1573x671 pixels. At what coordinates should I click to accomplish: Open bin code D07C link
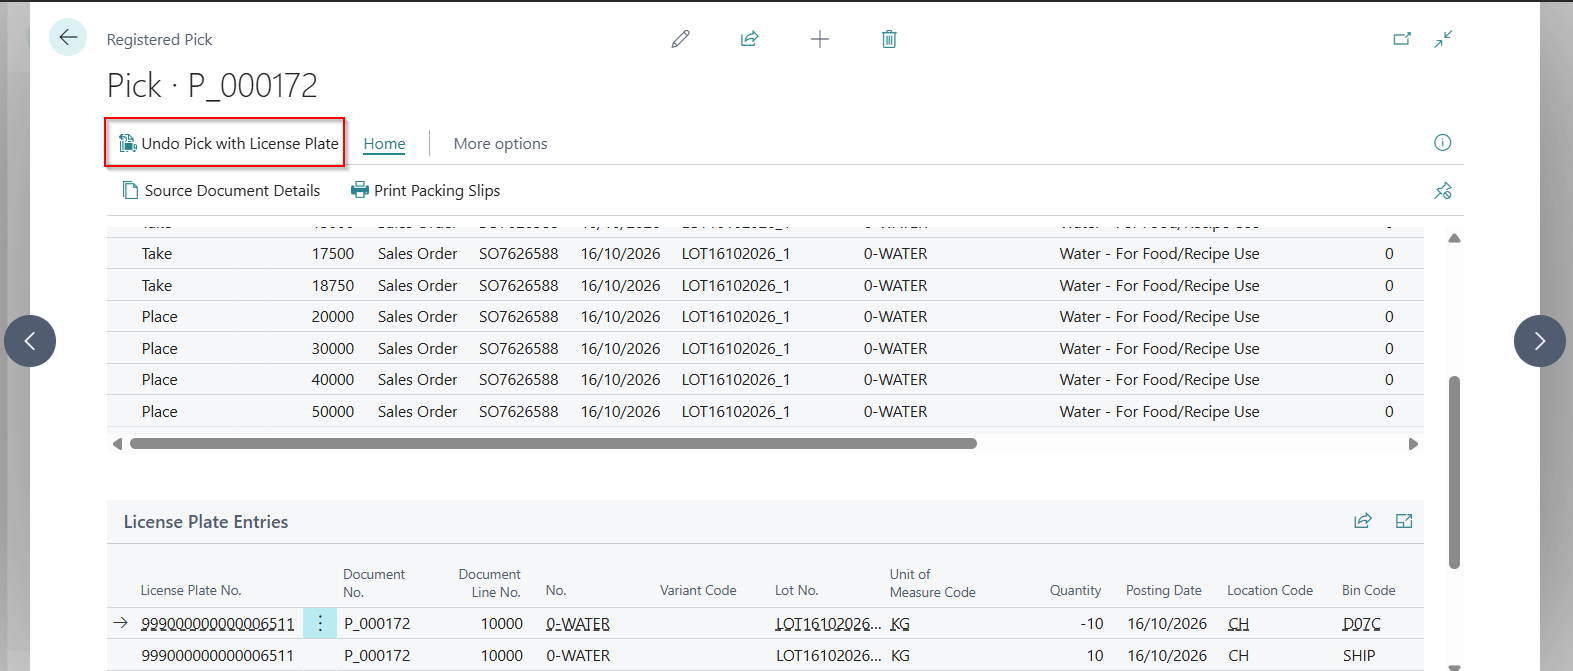pyautogui.click(x=1361, y=624)
